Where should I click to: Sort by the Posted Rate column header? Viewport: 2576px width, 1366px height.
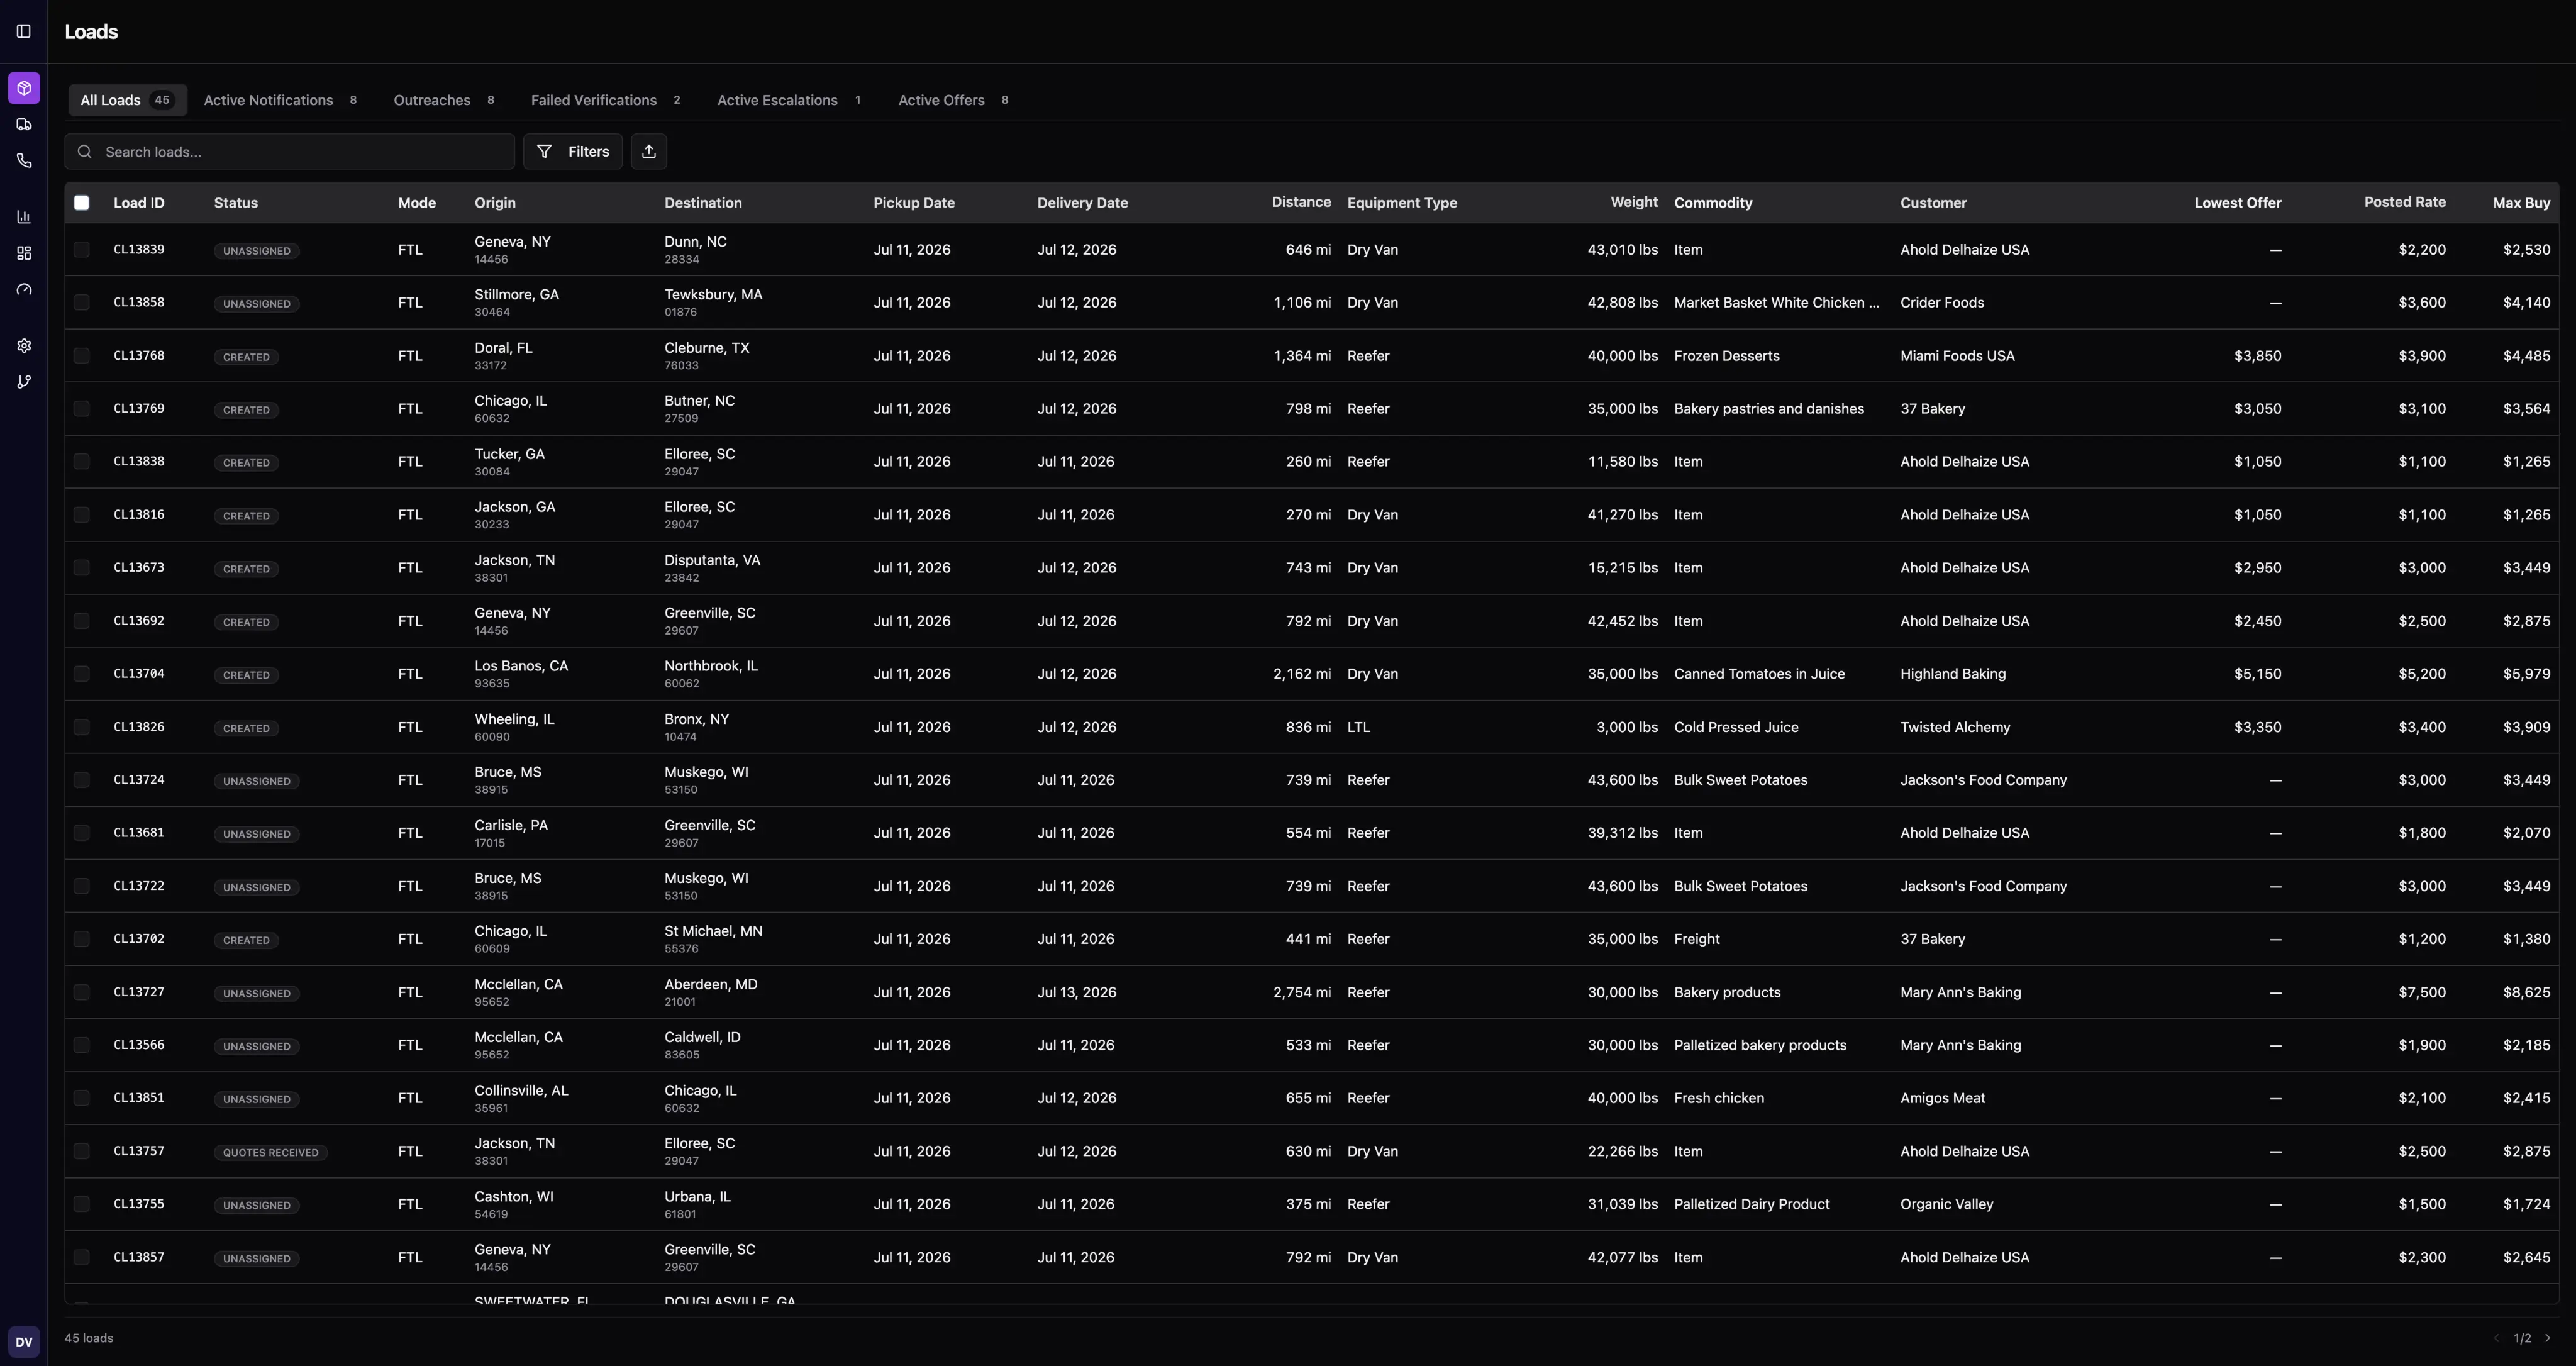tap(2405, 202)
